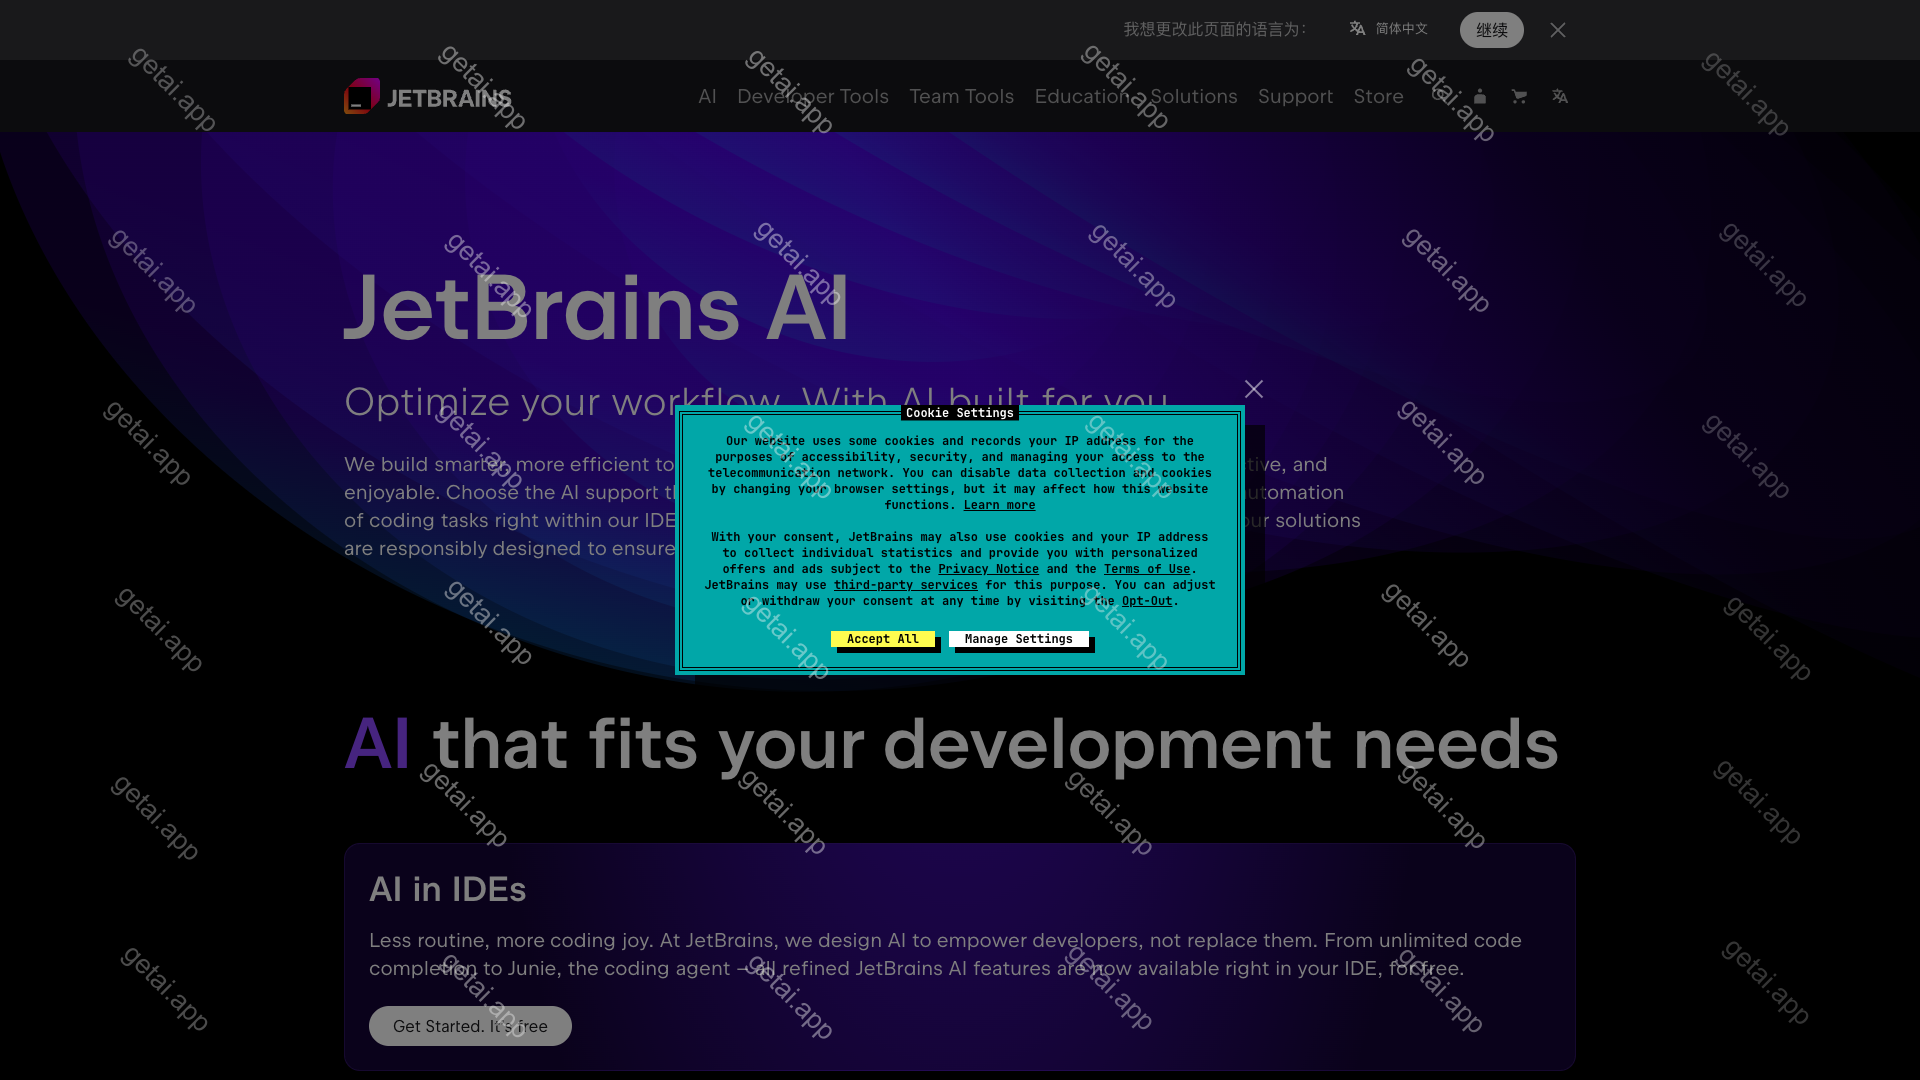The image size is (1920, 1080).
Task: Close the cookie settings dialog
Action: [x=1254, y=389]
